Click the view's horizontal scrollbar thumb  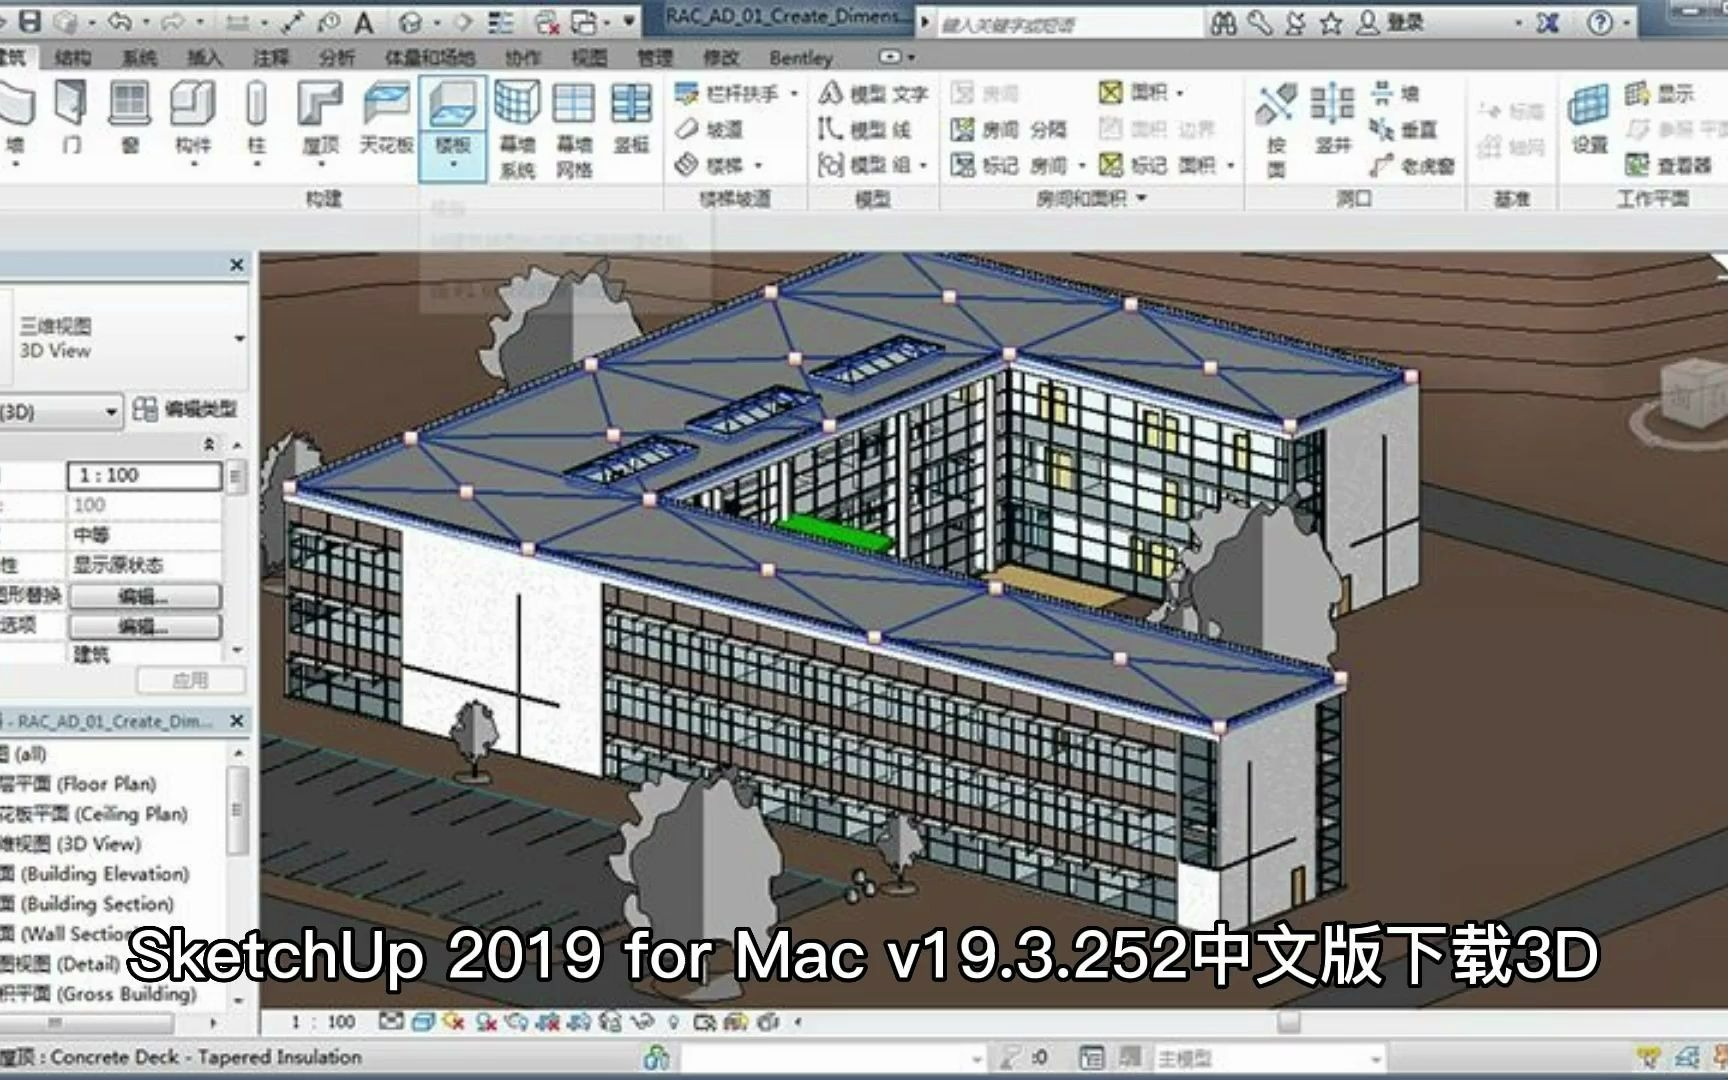[x=1288, y=1022]
